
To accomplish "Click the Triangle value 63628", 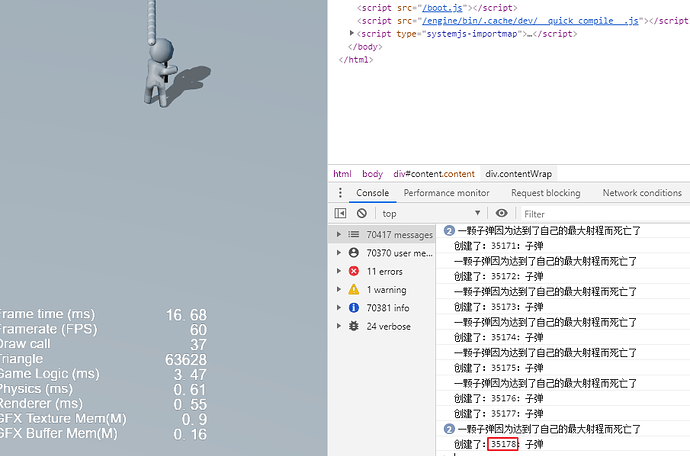I will click(x=186, y=360).
